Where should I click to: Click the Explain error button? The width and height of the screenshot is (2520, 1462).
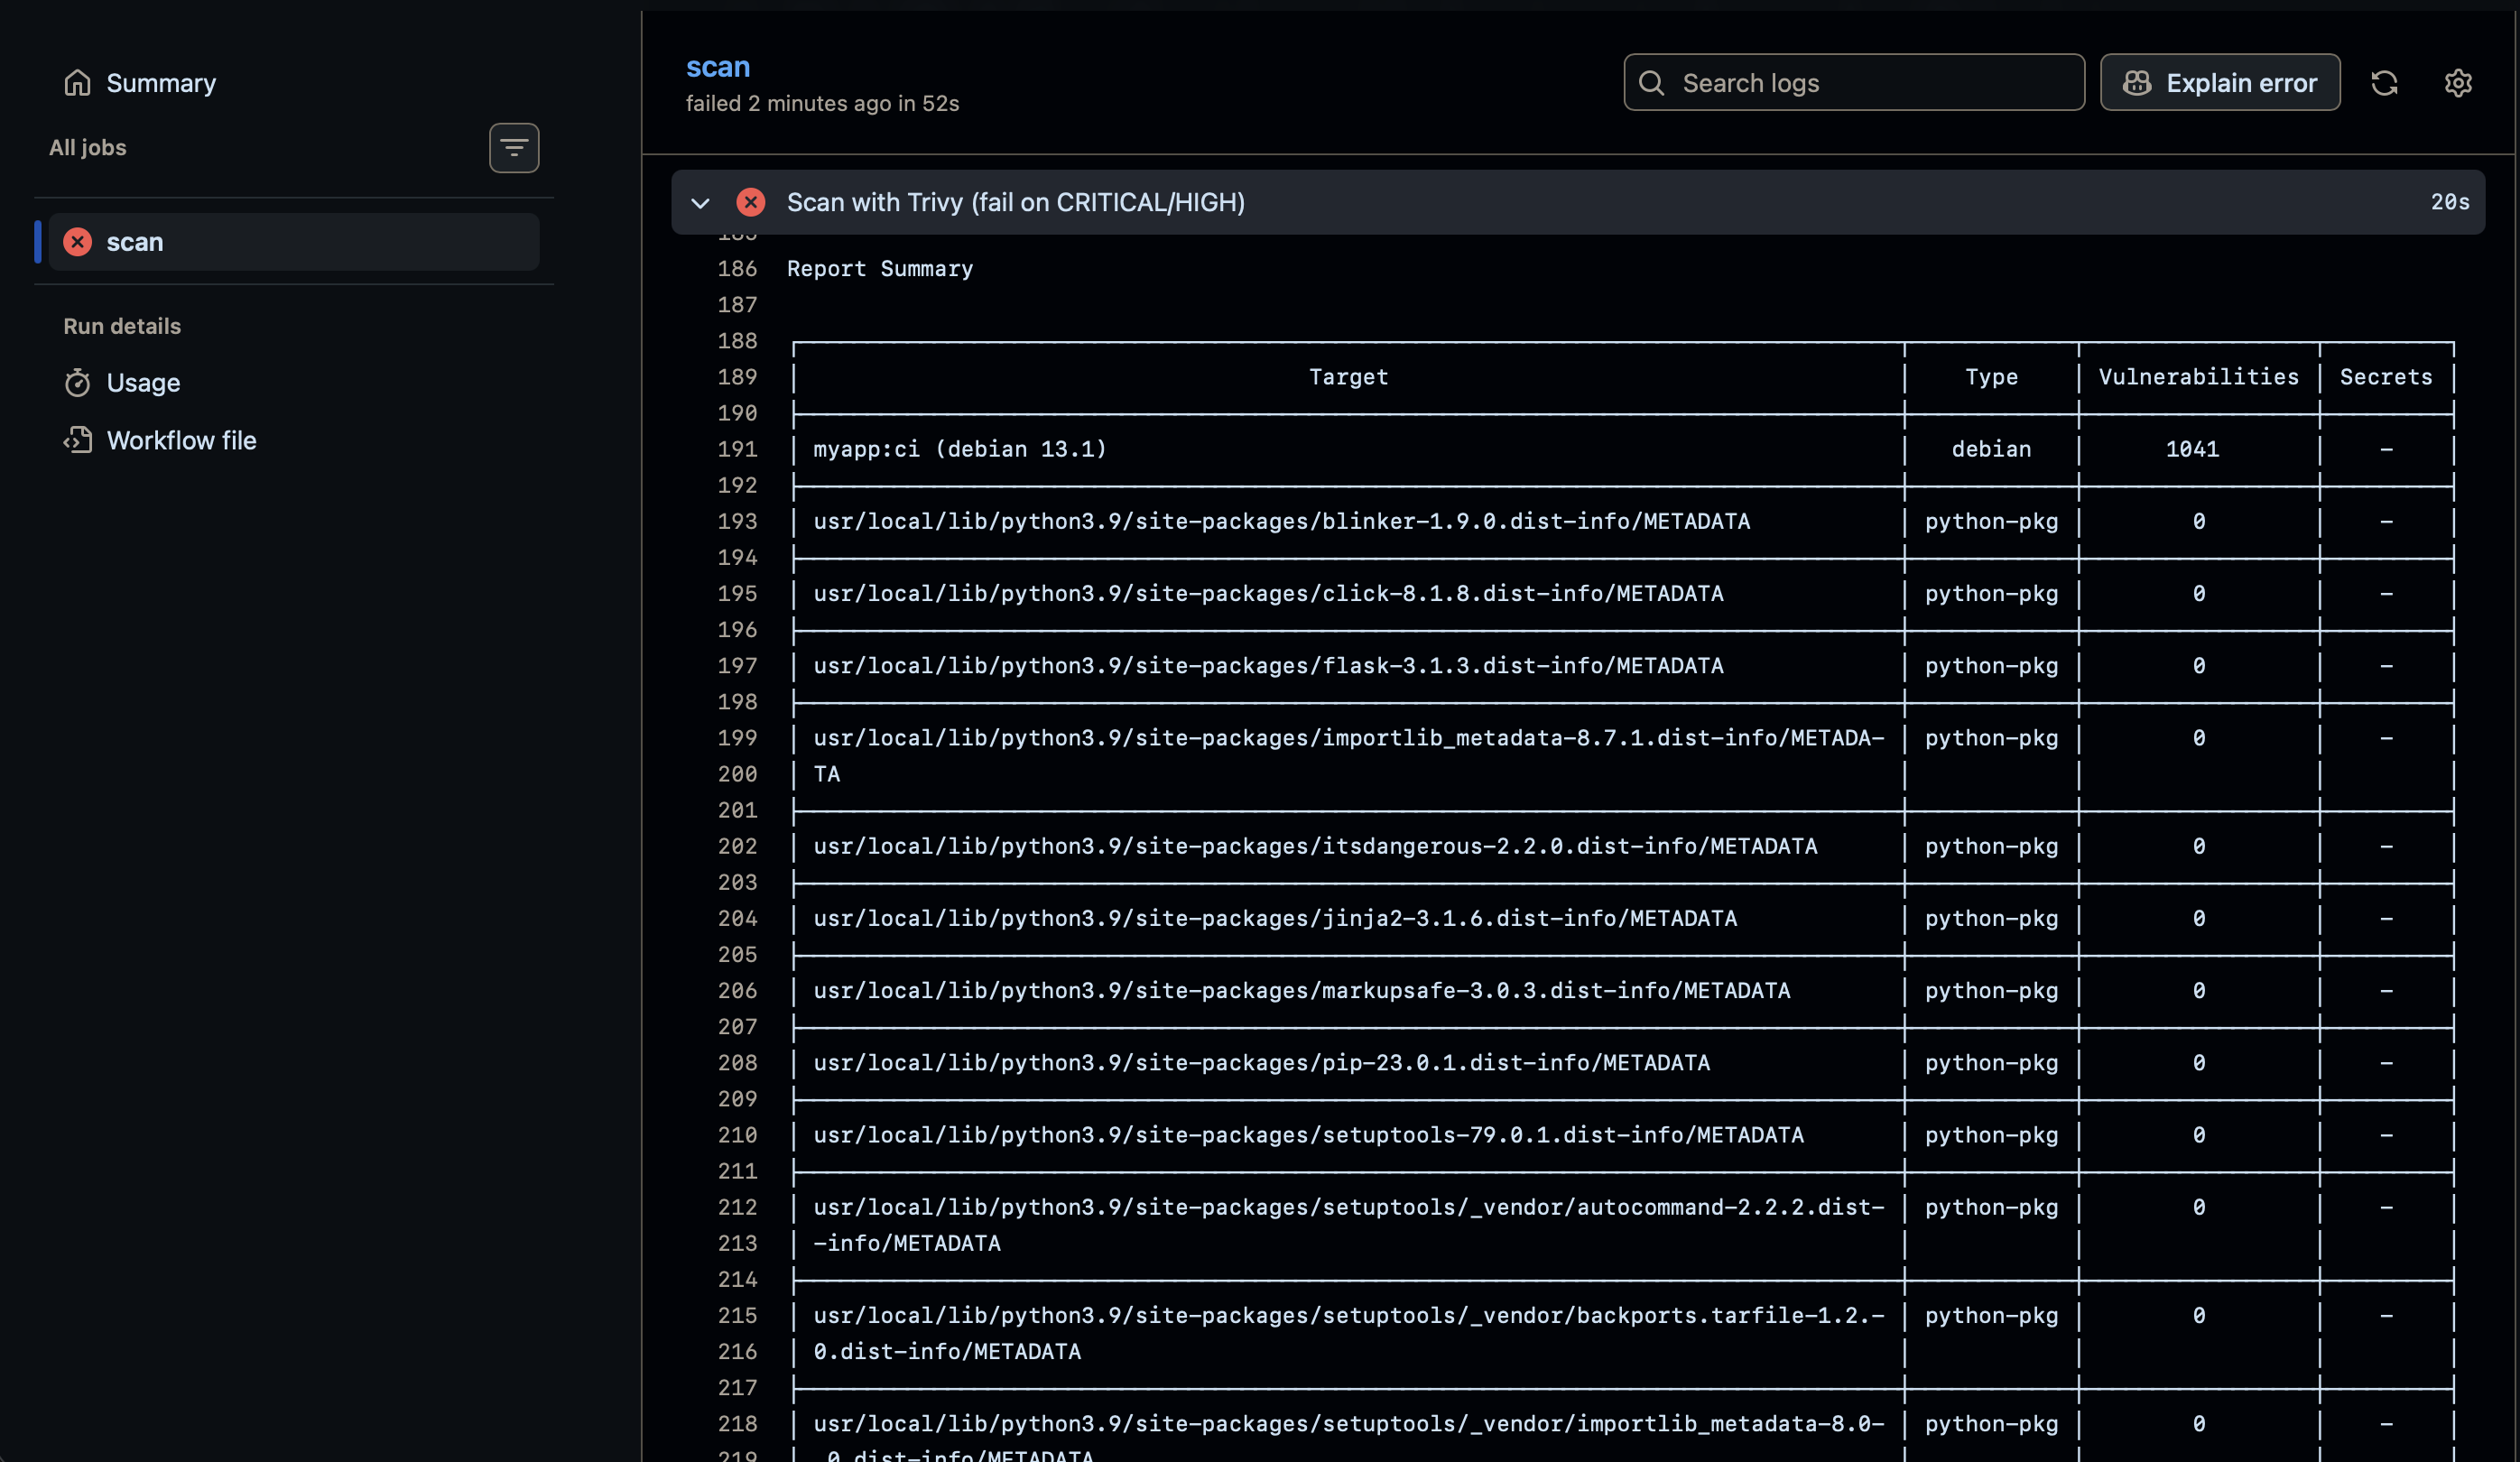pyautogui.click(x=2220, y=83)
